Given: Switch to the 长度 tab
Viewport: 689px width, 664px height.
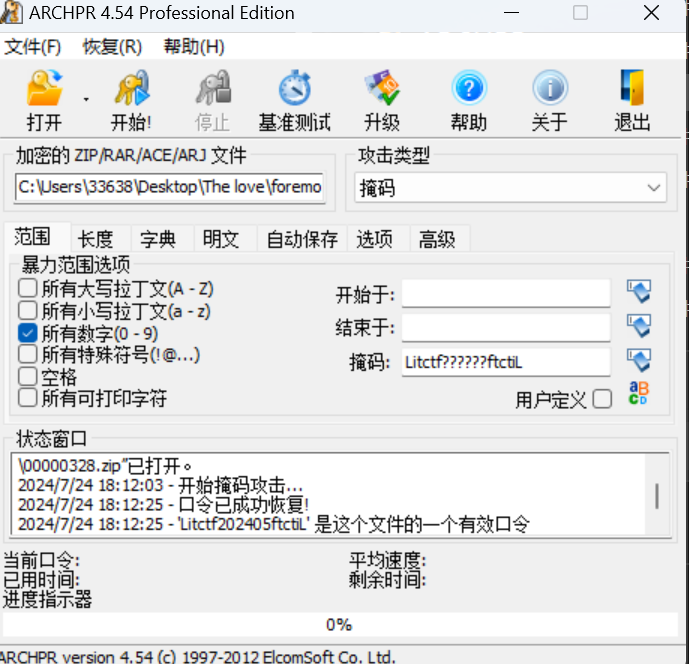Looking at the screenshot, I should pos(95,239).
